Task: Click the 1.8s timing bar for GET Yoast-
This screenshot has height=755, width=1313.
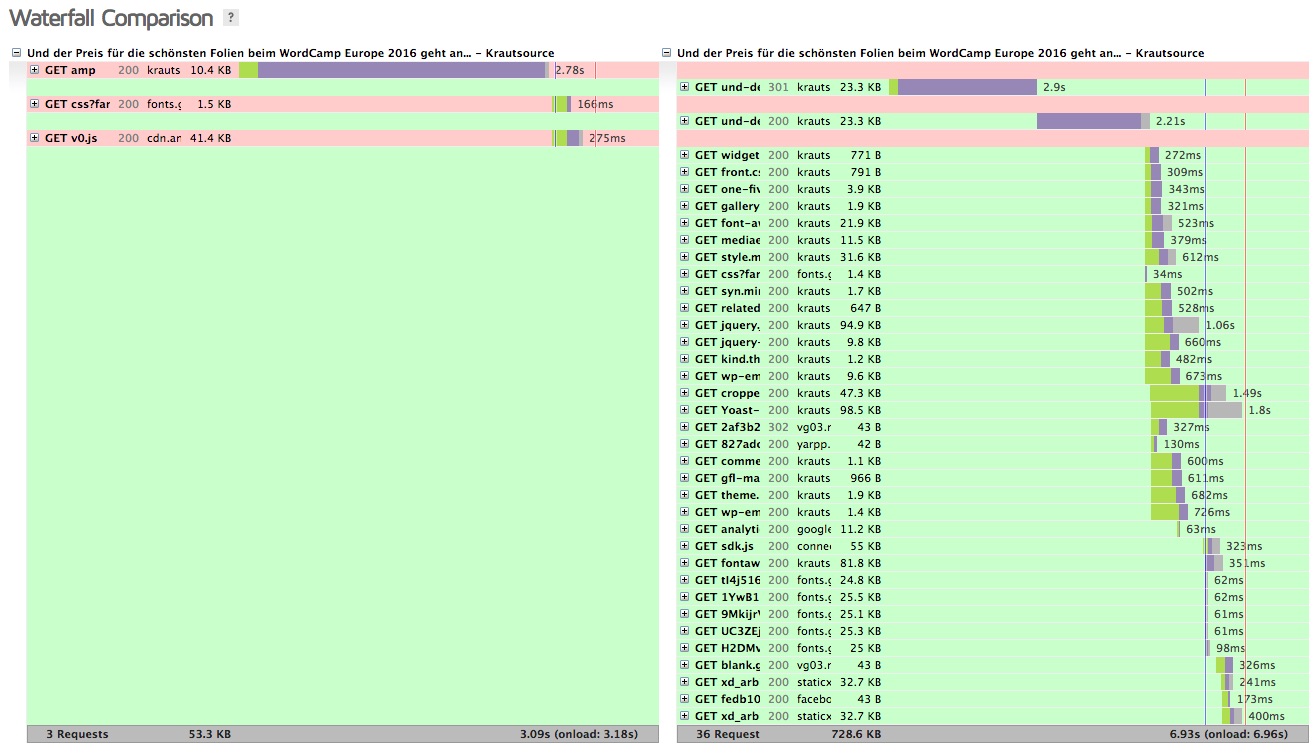Action: click(x=1196, y=410)
